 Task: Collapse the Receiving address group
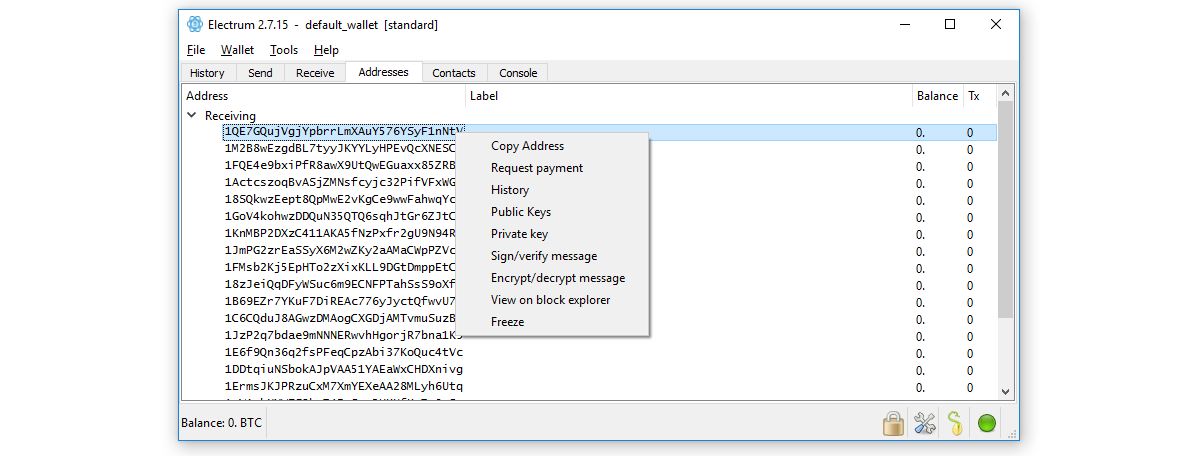point(191,116)
